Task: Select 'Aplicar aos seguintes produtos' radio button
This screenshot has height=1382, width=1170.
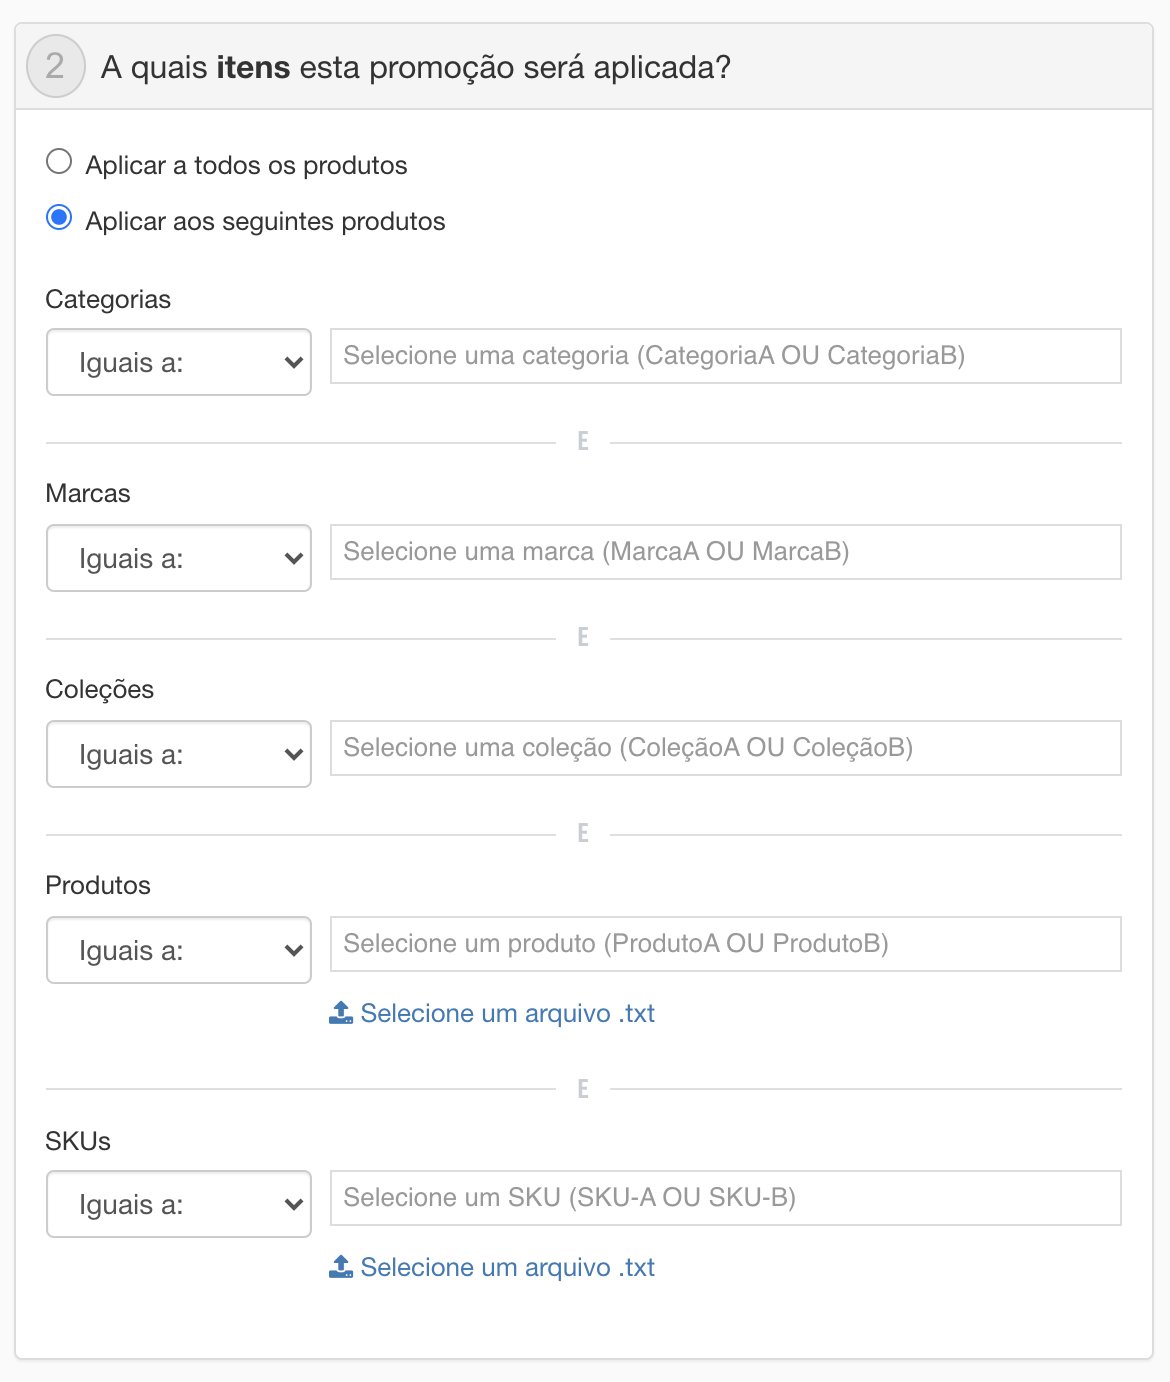Action: (x=59, y=218)
